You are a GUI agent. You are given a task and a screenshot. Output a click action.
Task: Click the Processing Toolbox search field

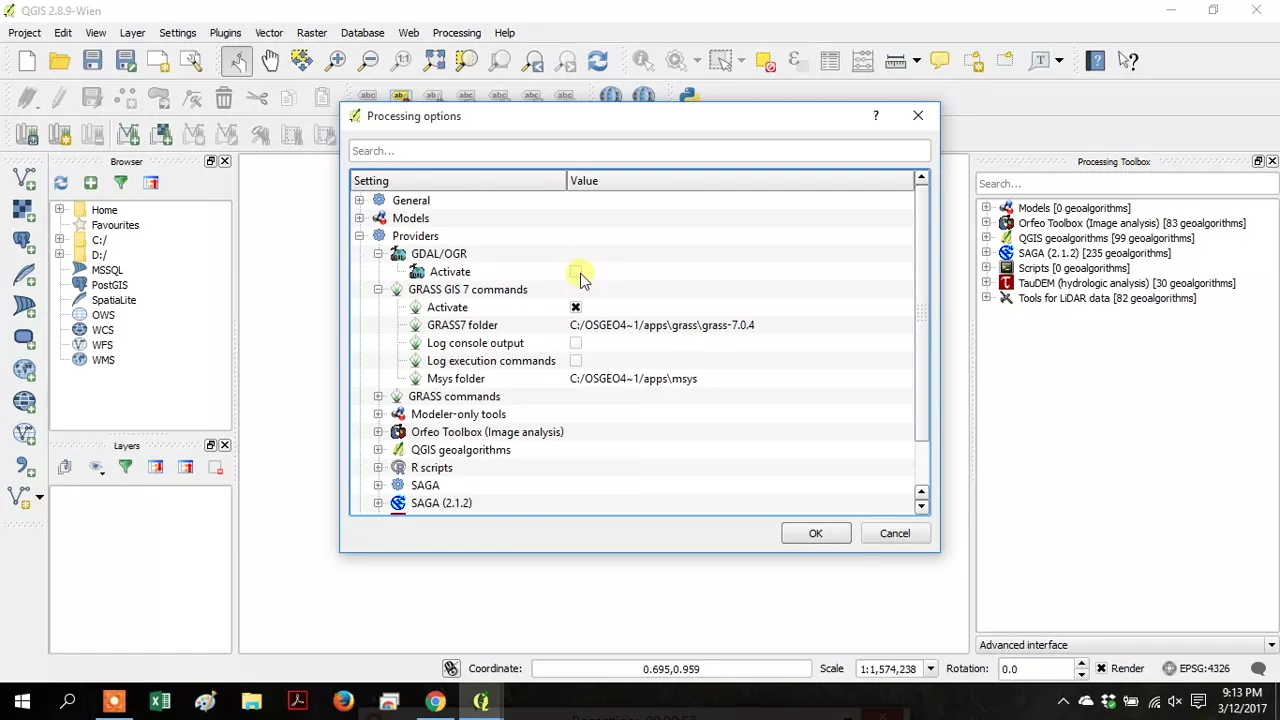[x=1127, y=184]
